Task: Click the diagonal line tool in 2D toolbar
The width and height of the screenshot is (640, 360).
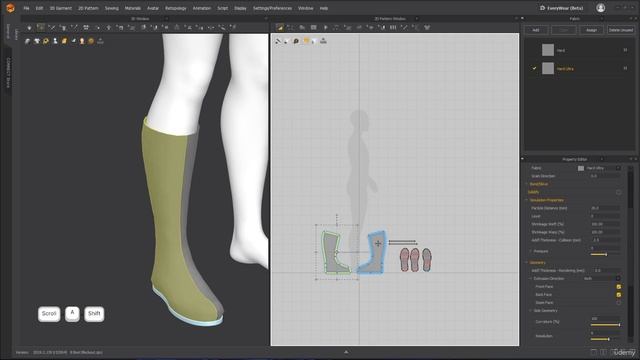Action: (404, 27)
